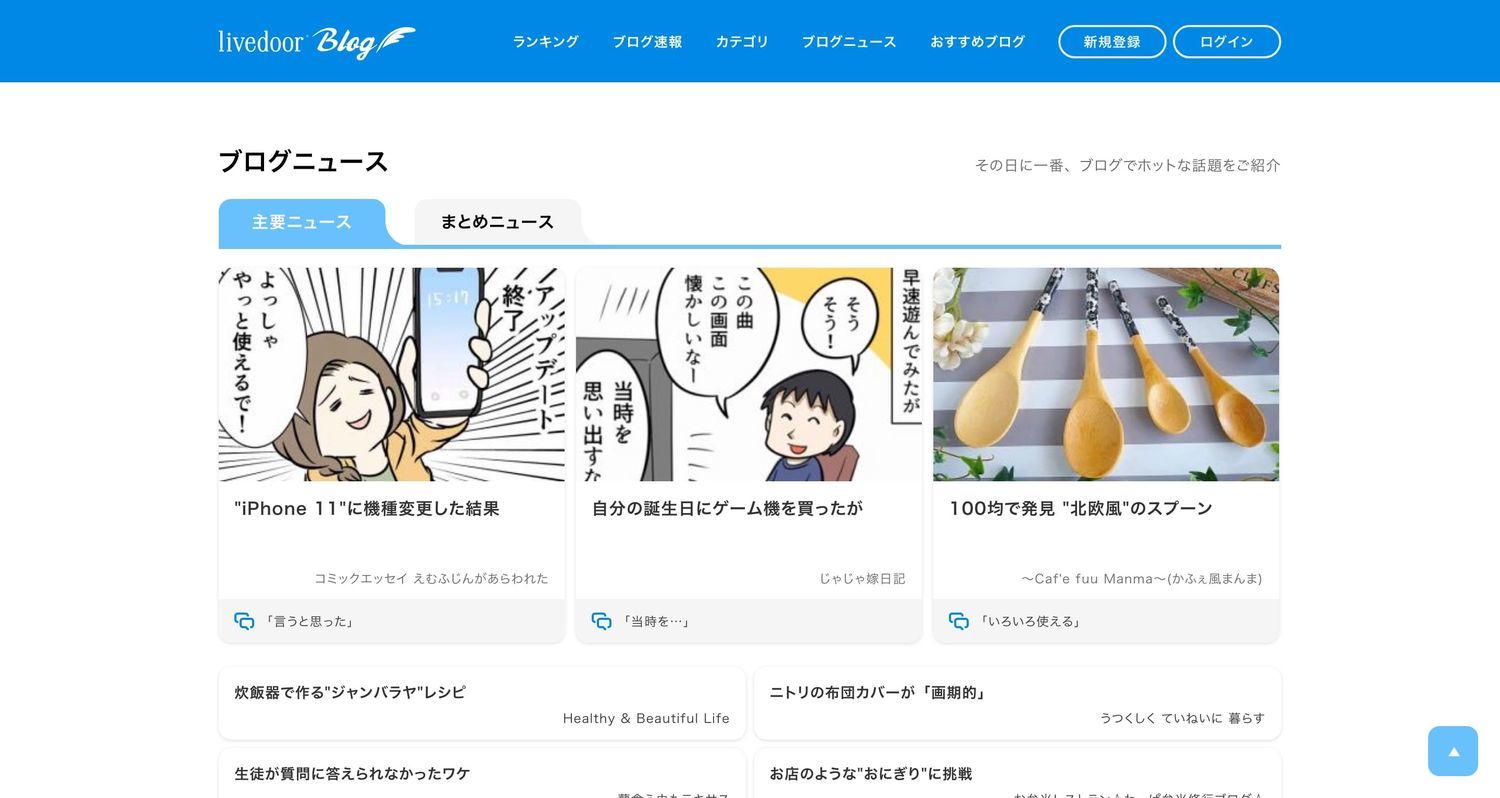Click comment icon beside 「いろいろ使える」
Image resolution: width=1500 pixels, height=798 pixels.
[958, 621]
